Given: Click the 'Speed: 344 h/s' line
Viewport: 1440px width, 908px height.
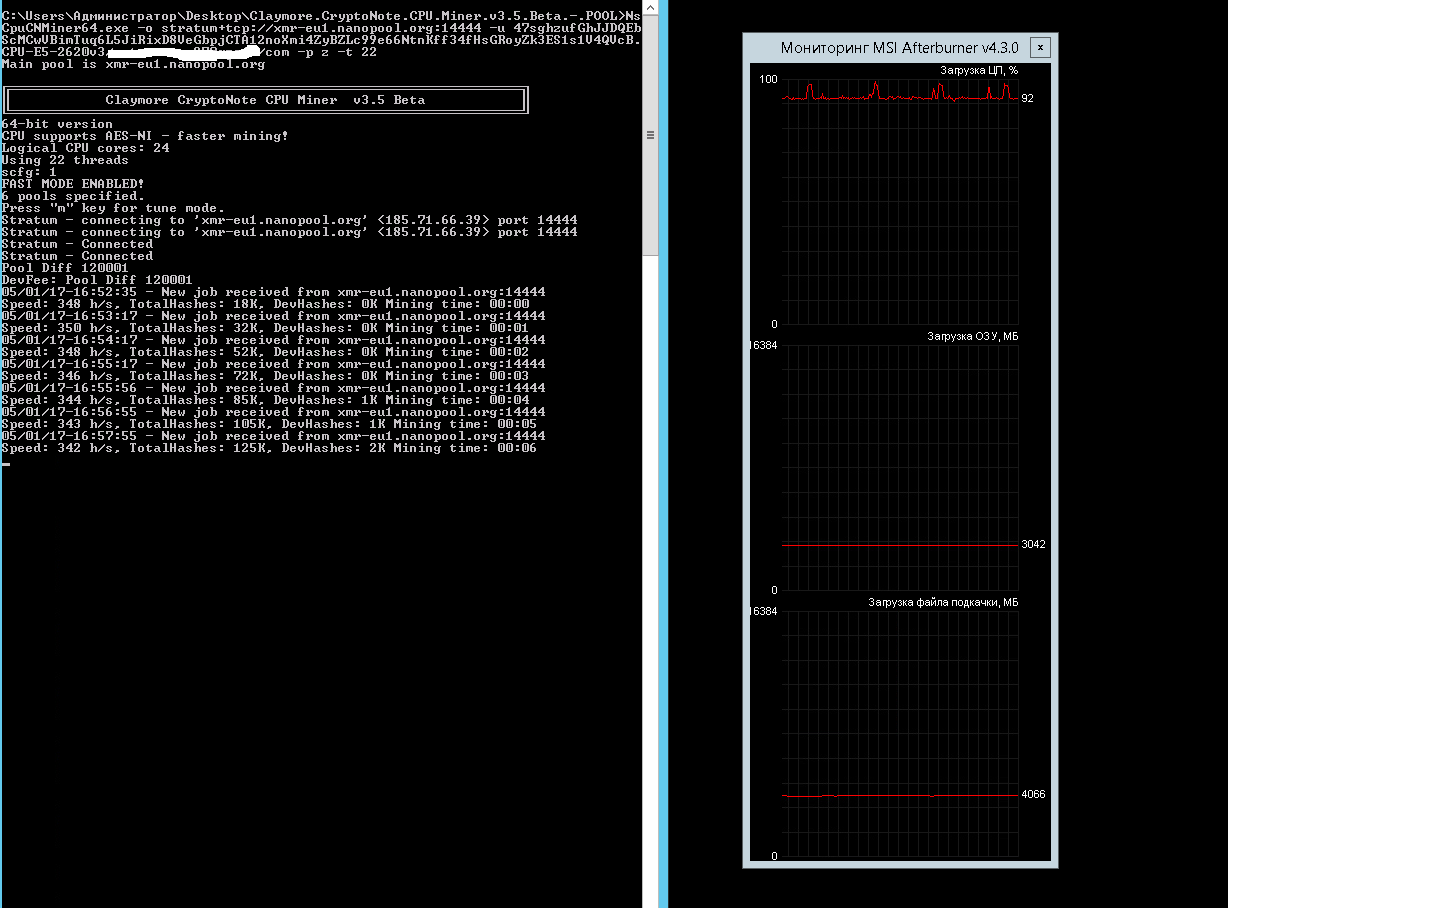Looking at the screenshot, I should (266, 400).
